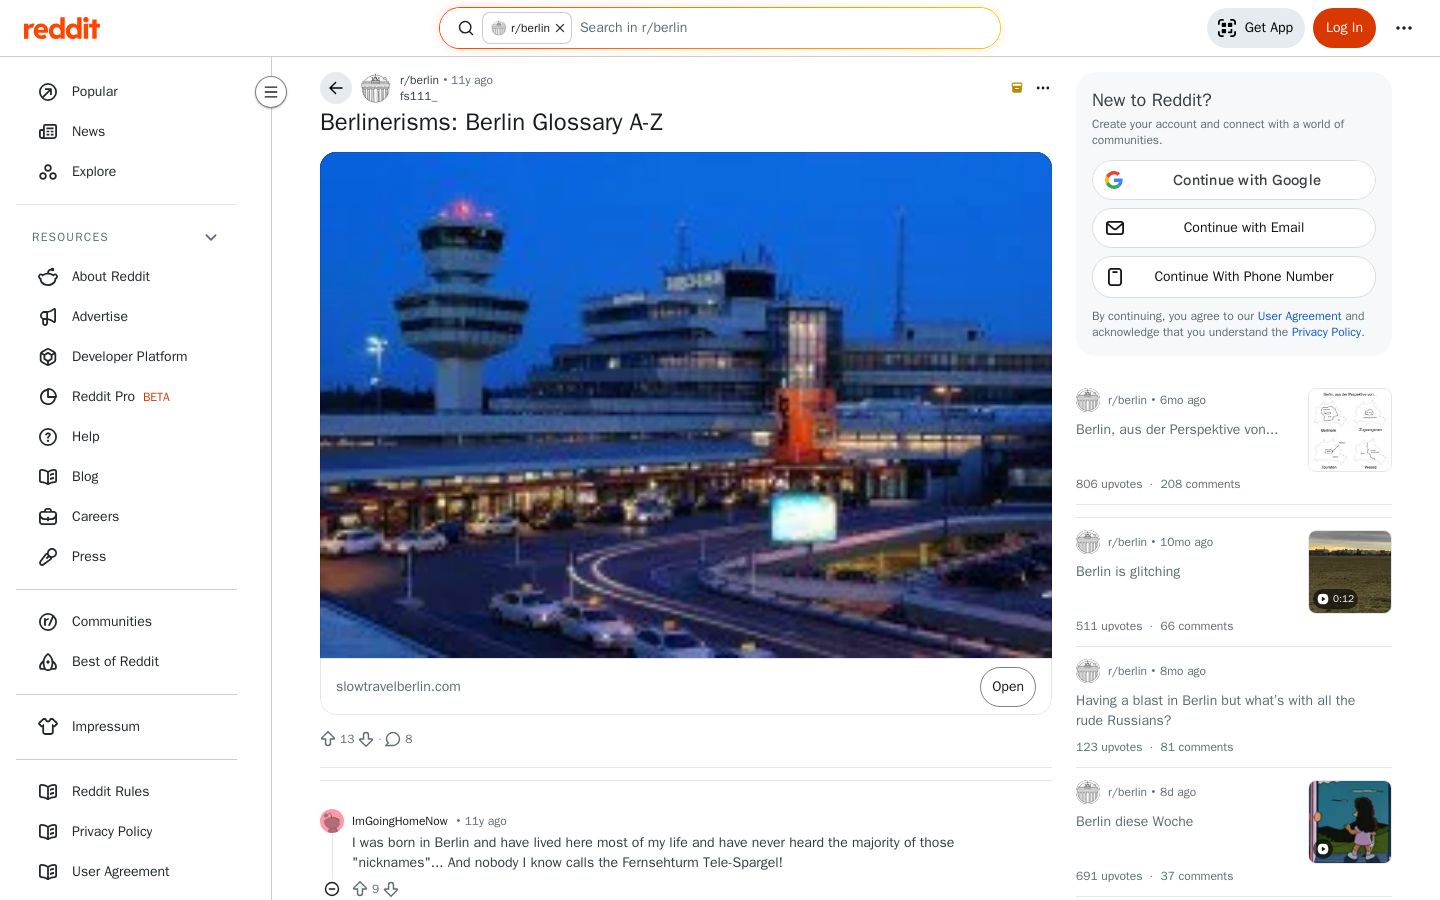Go back using the arrow button
Viewport: 1440px width, 900px height.
[336, 88]
